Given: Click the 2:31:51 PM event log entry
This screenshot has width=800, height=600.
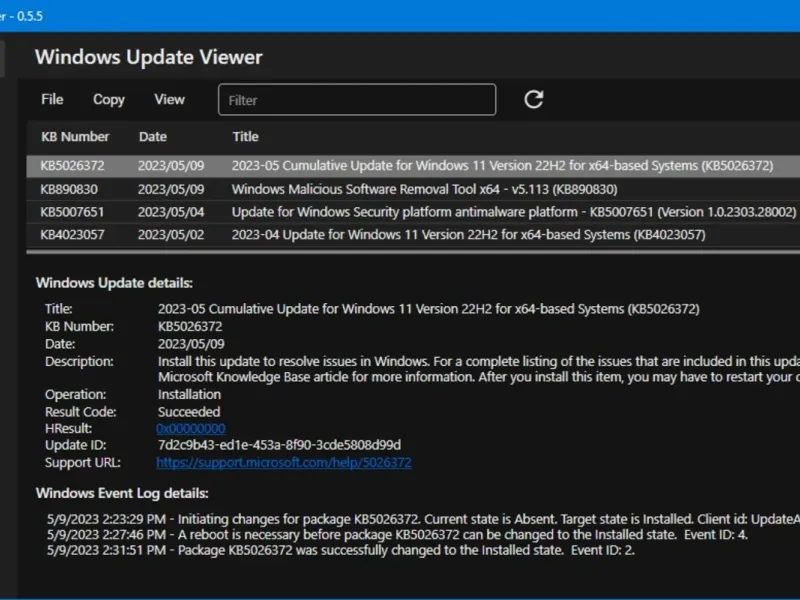Looking at the screenshot, I should coord(341,551).
